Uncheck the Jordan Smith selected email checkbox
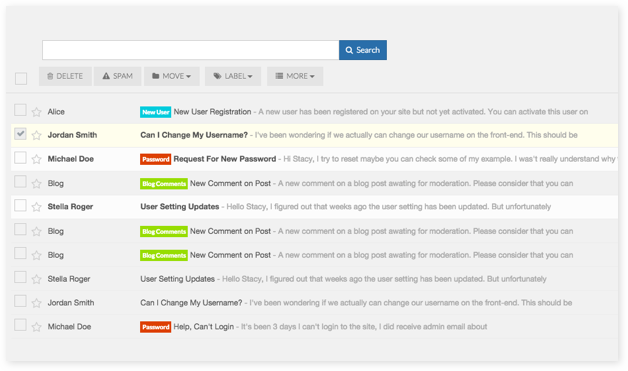The height and width of the screenshot is (371, 628). click(20, 133)
